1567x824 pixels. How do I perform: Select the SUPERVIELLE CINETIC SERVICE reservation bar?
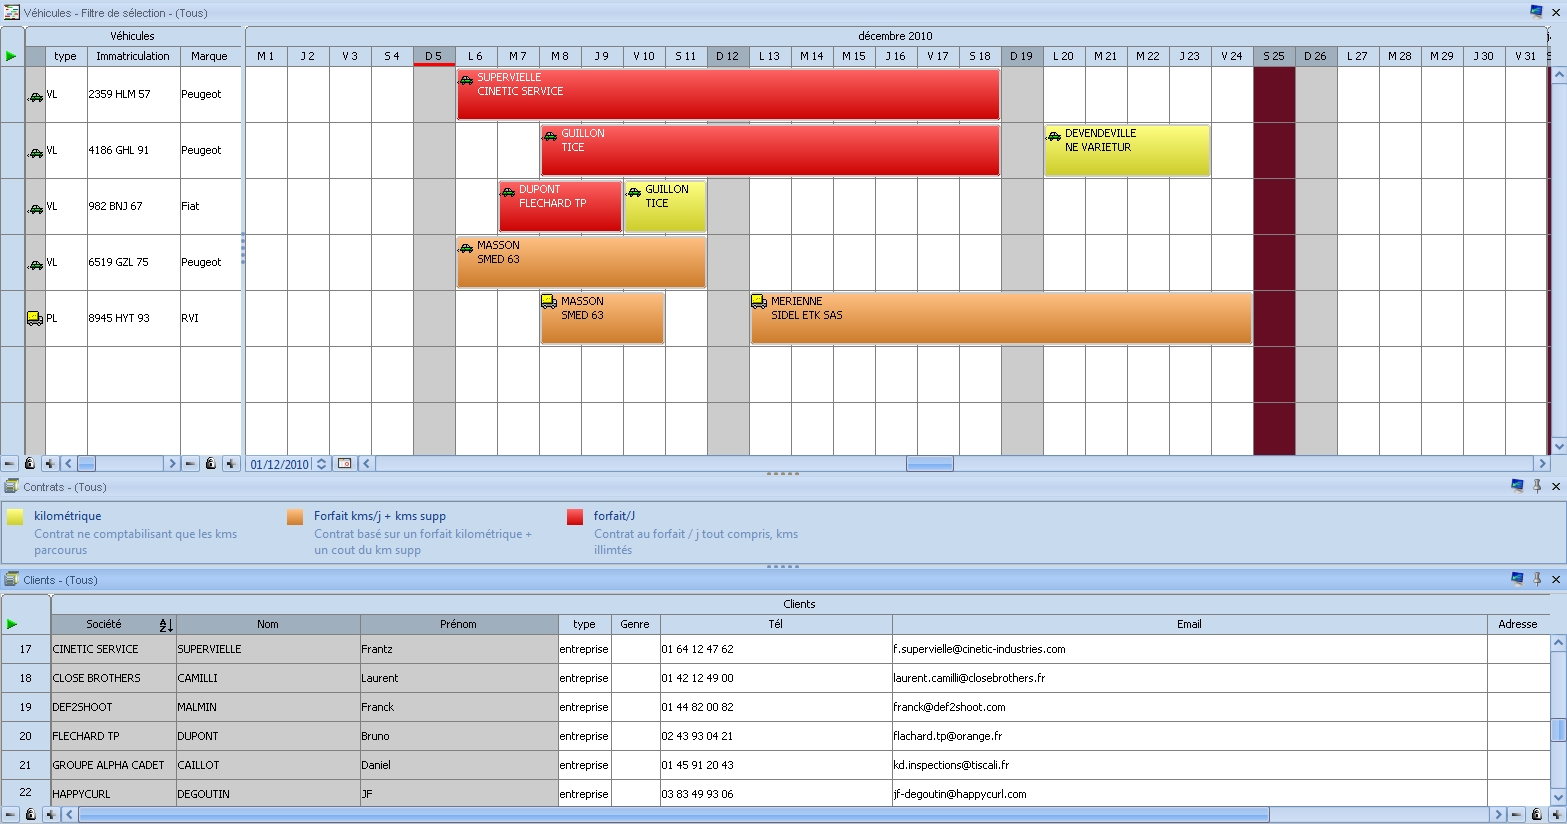(728, 94)
